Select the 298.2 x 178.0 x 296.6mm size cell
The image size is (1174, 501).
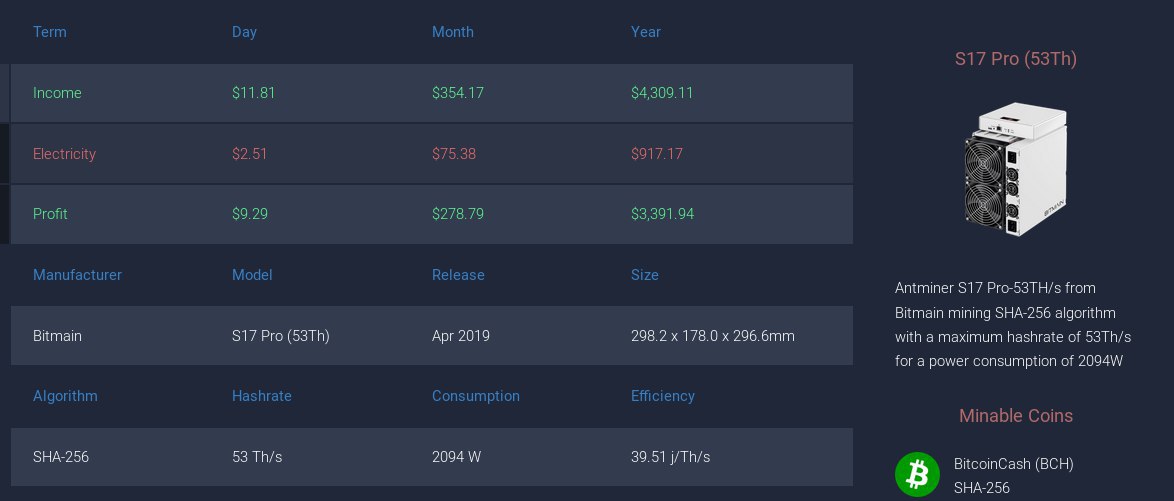[x=713, y=335]
